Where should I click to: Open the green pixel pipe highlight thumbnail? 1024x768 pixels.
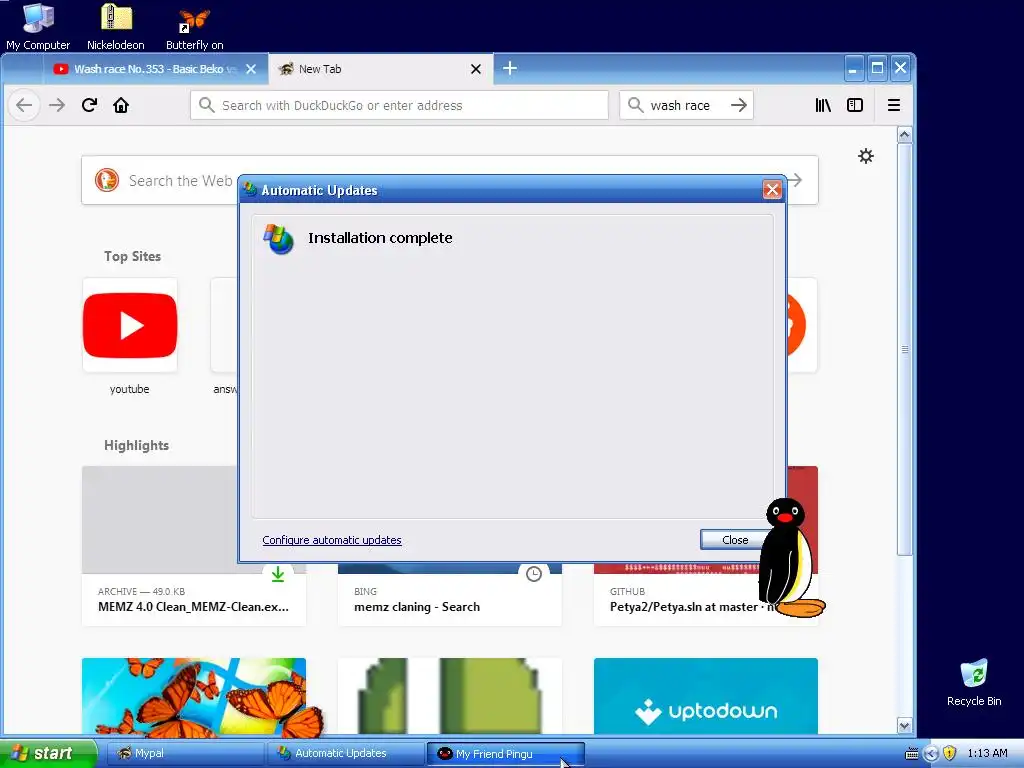(450, 696)
